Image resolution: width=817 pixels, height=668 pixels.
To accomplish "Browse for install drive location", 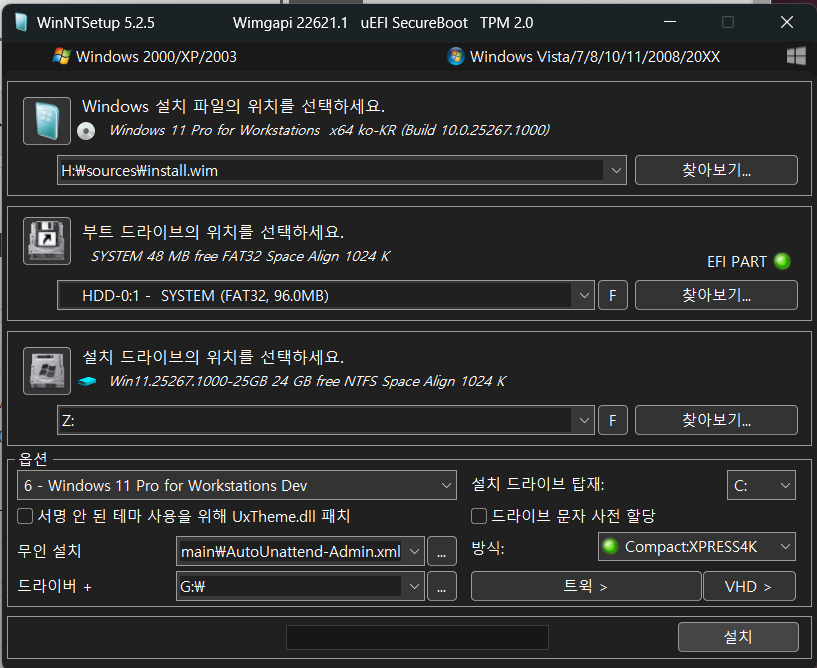I will pos(716,420).
